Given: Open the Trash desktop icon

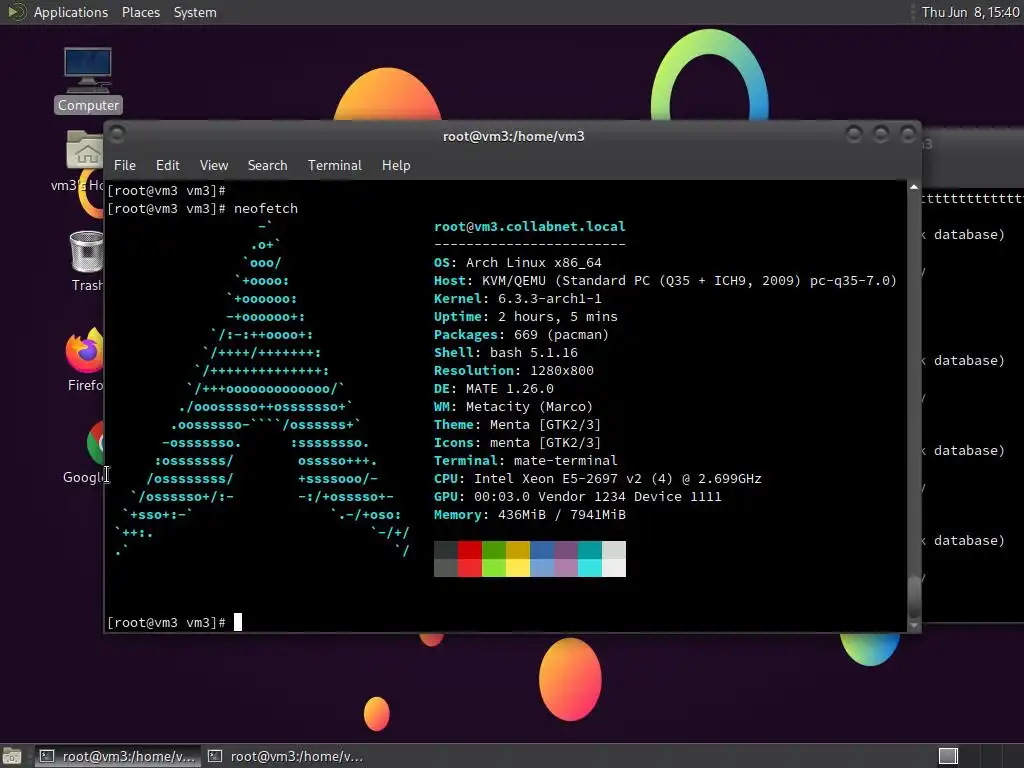Looking at the screenshot, I should coord(87,261).
